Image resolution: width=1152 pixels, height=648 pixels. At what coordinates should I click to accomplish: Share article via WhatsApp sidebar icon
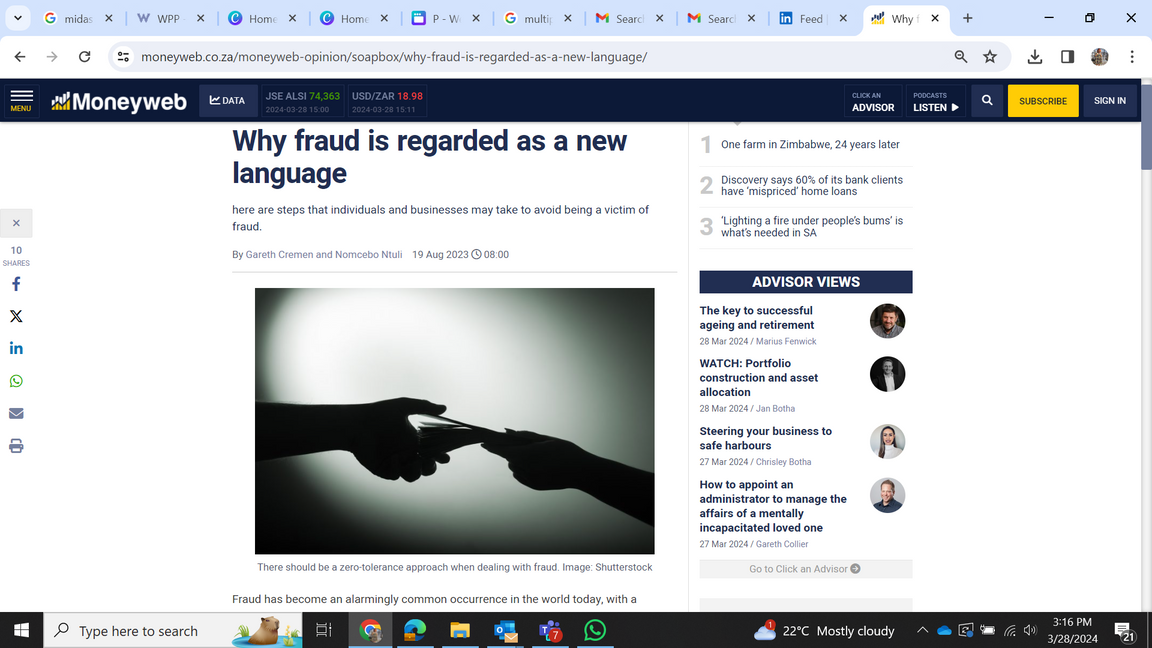pyautogui.click(x=16, y=381)
